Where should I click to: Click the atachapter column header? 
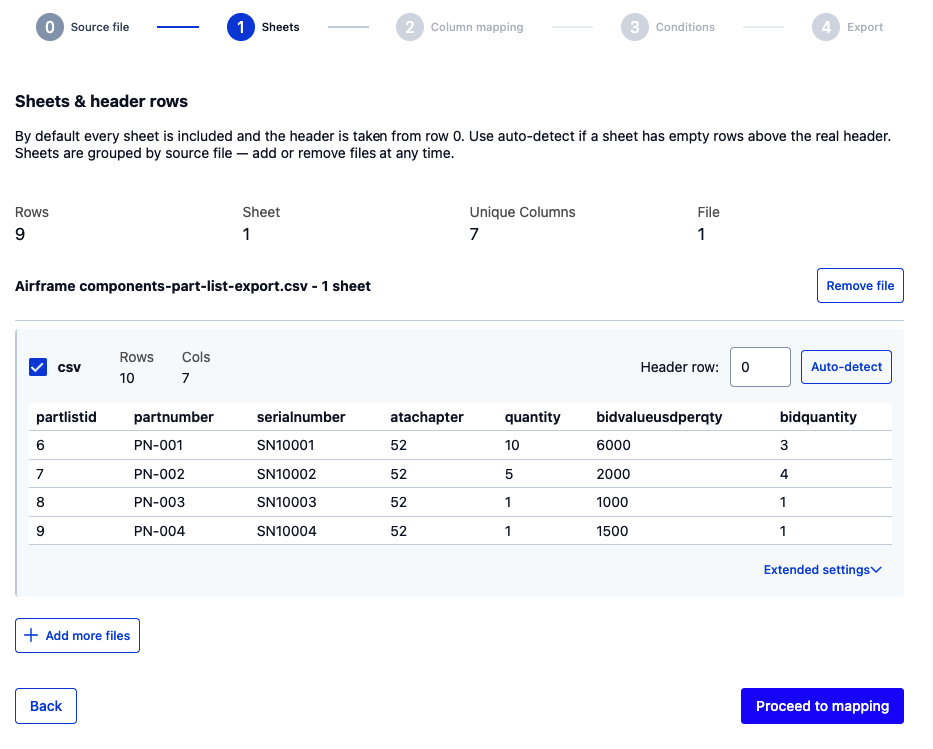427,417
